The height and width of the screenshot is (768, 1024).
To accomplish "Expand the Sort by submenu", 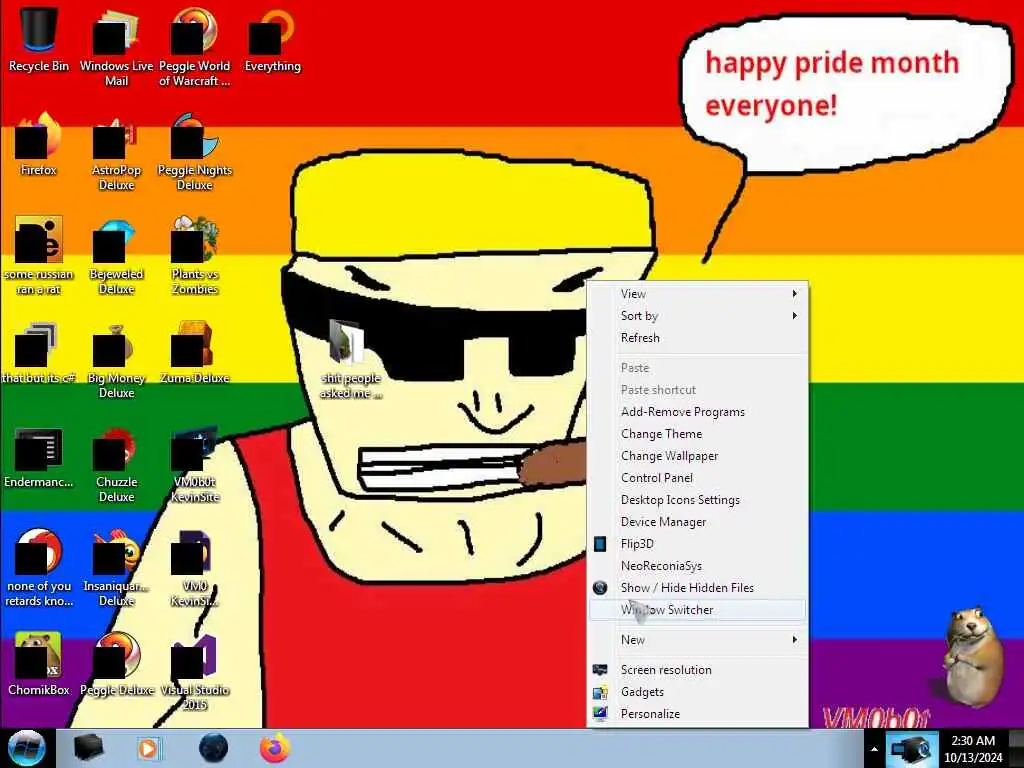I will click(x=698, y=316).
